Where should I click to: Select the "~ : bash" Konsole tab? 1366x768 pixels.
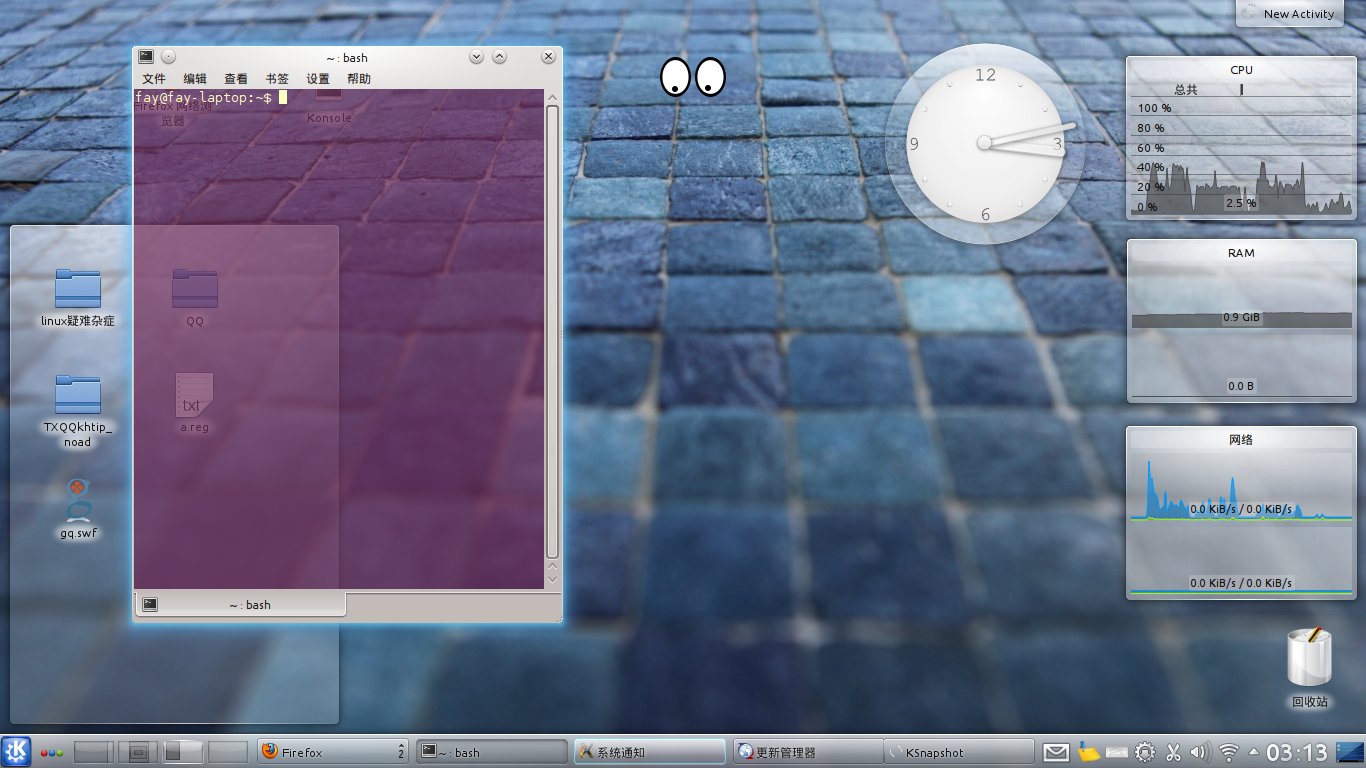[241, 605]
